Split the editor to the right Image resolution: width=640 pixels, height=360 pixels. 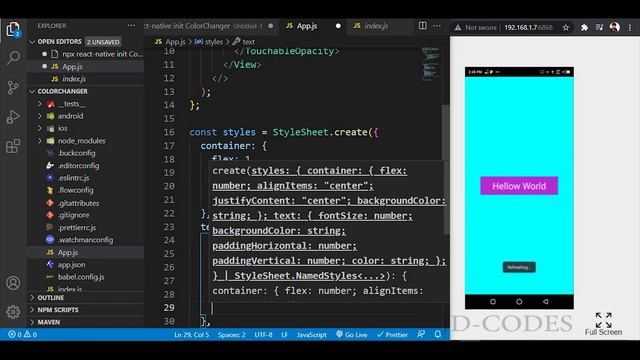coord(423,26)
